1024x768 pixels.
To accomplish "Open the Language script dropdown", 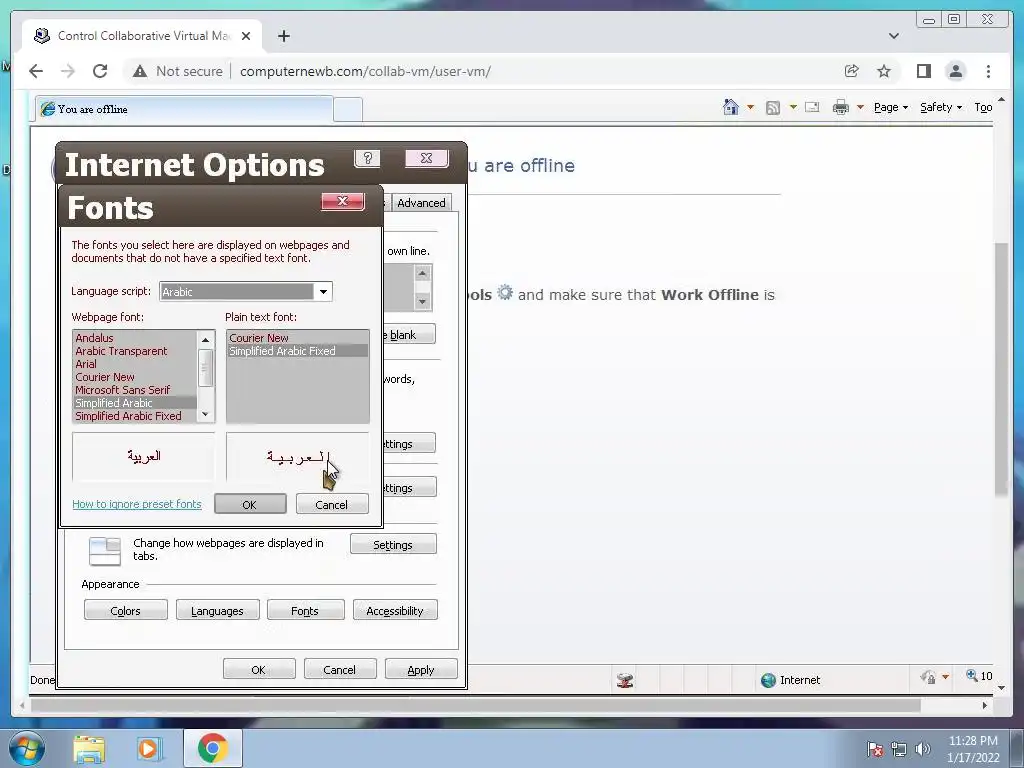I will click(x=323, y=292).
